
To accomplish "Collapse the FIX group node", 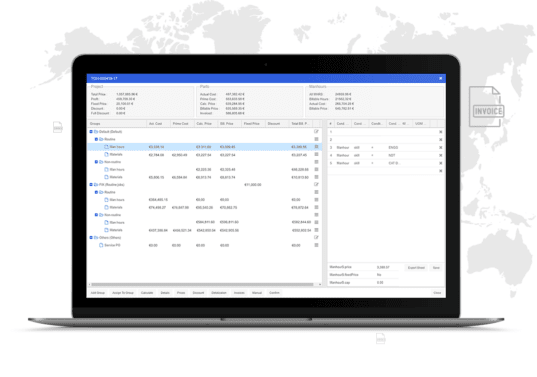I will coord(91,185).
